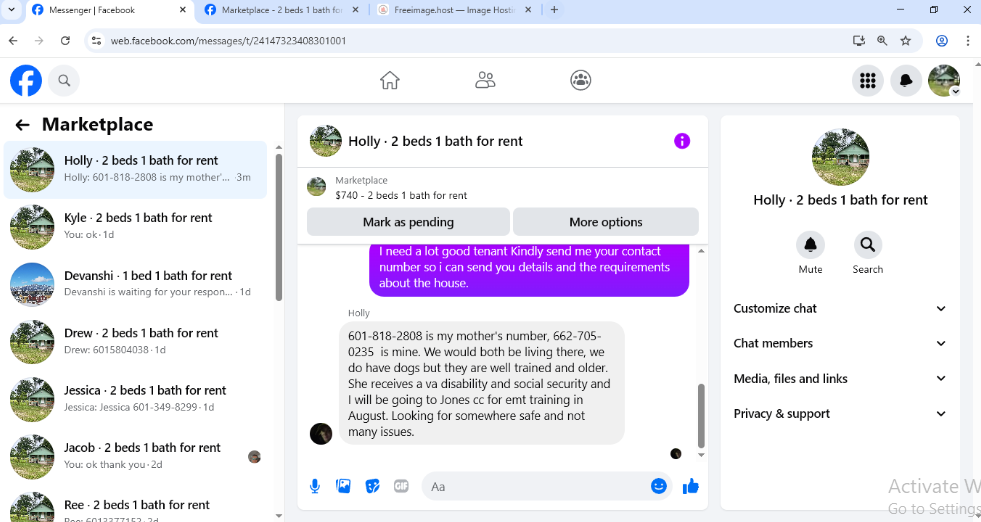Mute the conversation with bell icon
981x522 pixels.
810,245
